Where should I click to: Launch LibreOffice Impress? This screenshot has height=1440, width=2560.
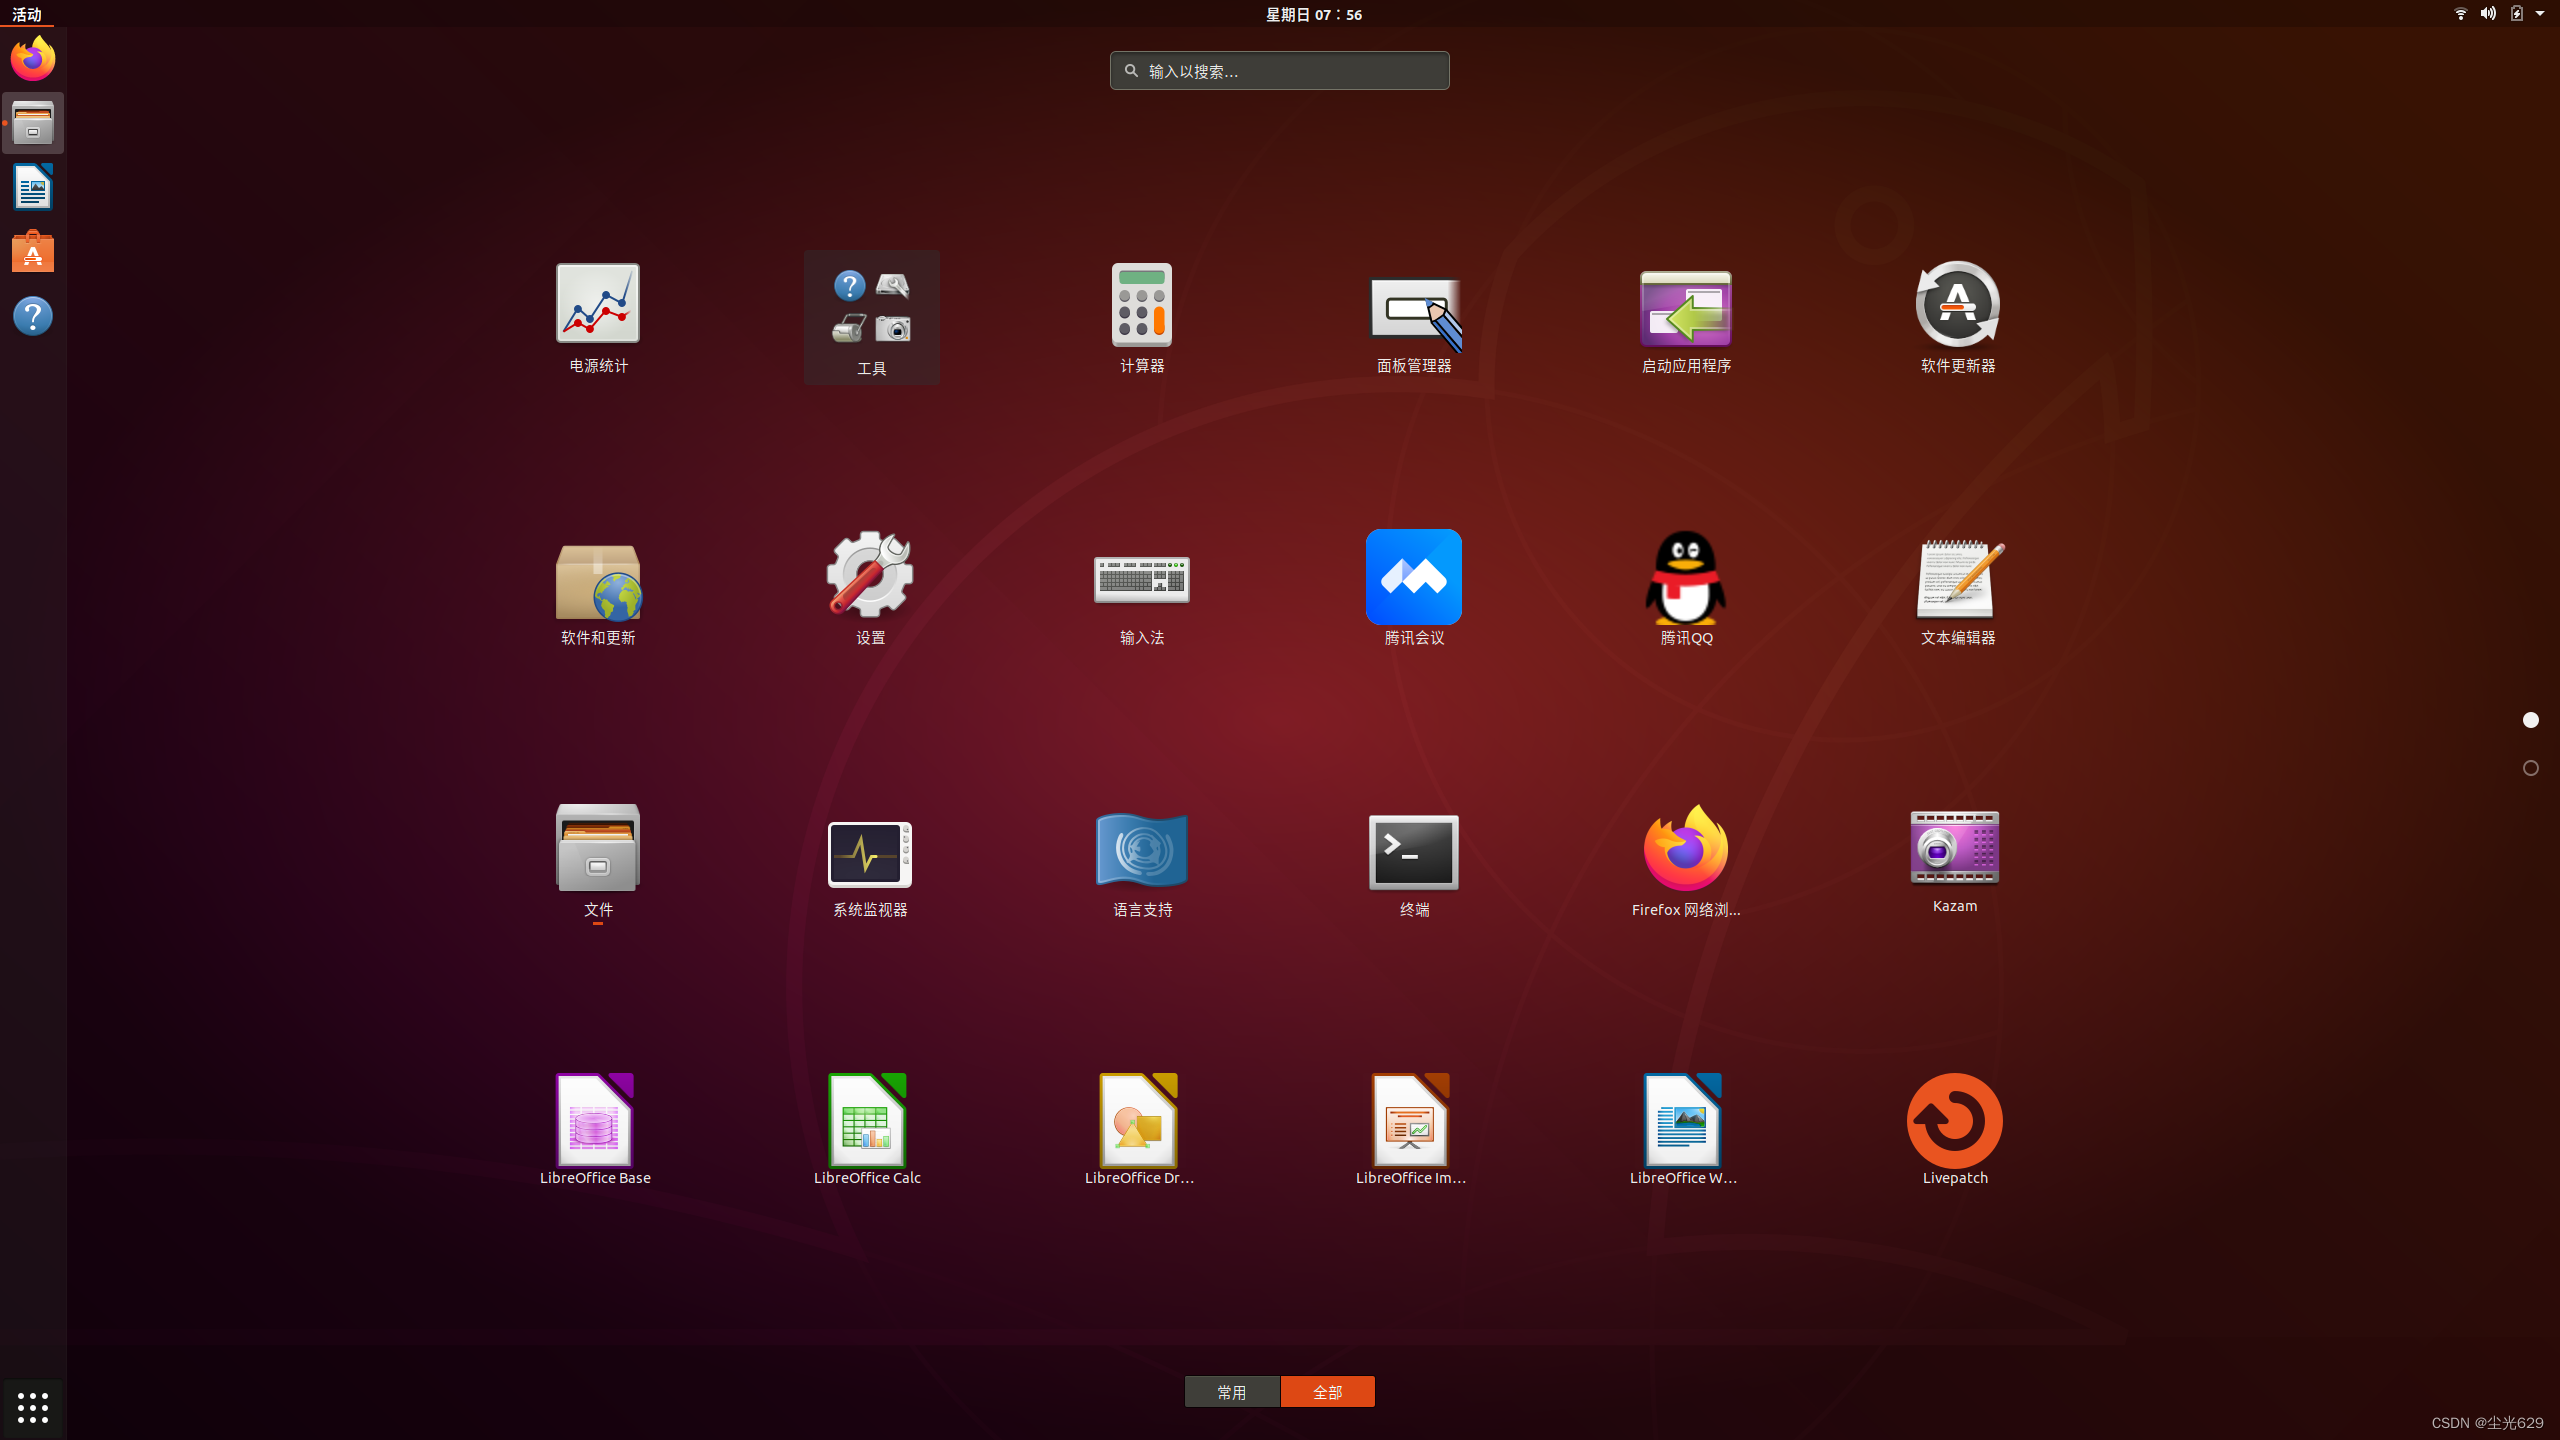(1411, 1130)
